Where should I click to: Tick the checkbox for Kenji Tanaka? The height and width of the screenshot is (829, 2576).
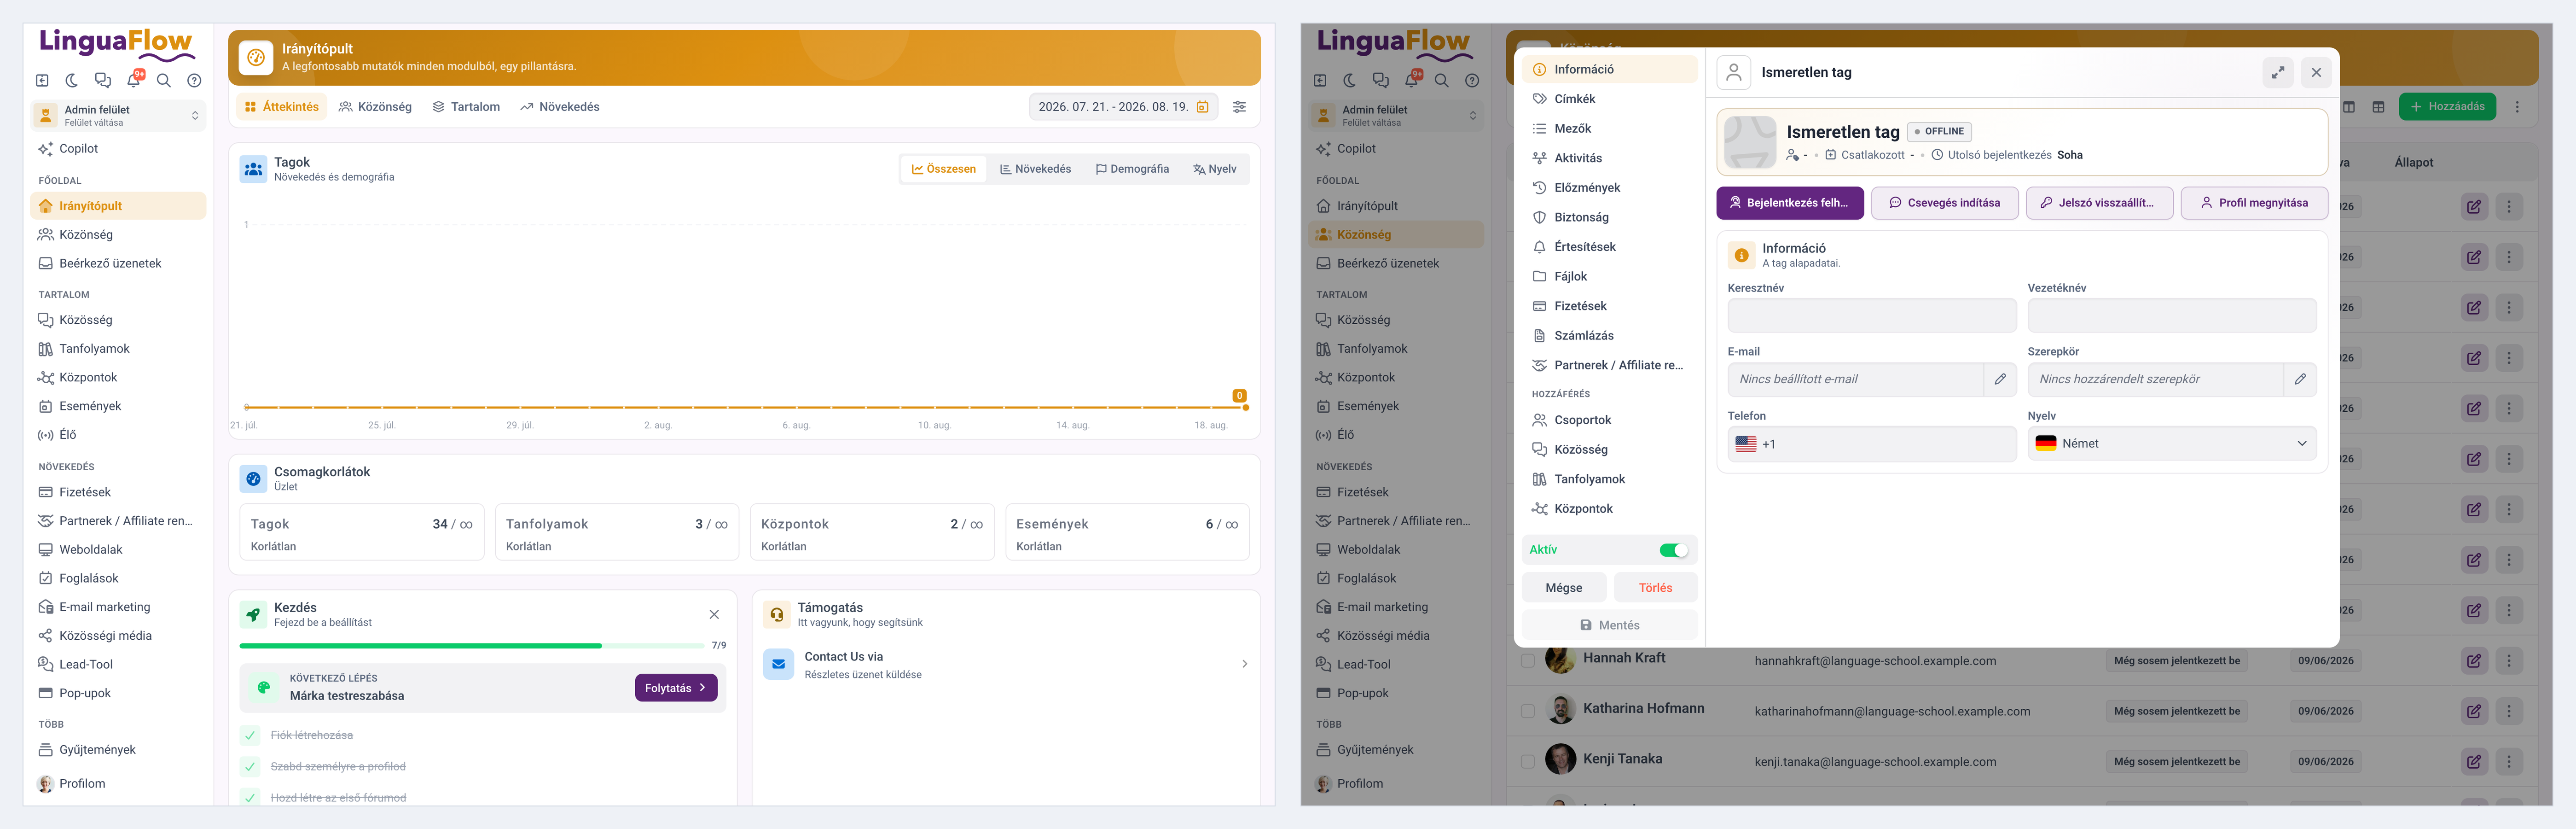click(x=1527, y=762)
